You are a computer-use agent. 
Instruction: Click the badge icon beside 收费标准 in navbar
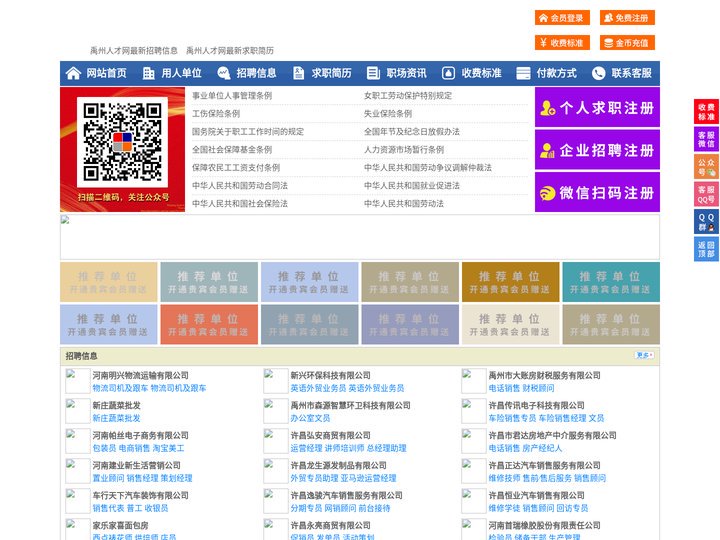tap(448, 73)
